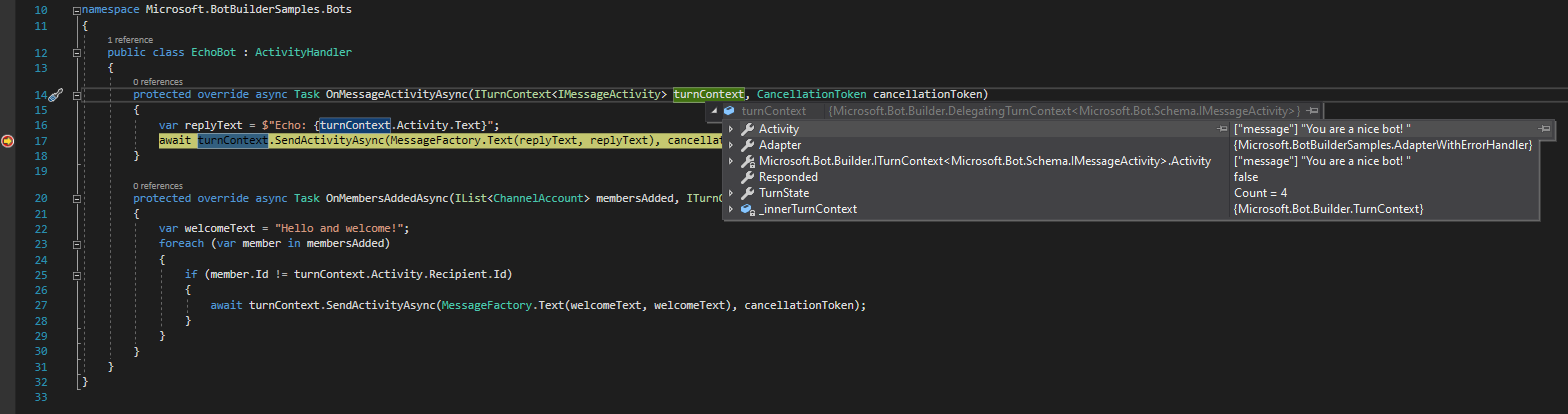The image size is (1568, 414).
Task: Click the locked field icon of _innerTurnContext
Action: tap(747, 209)
